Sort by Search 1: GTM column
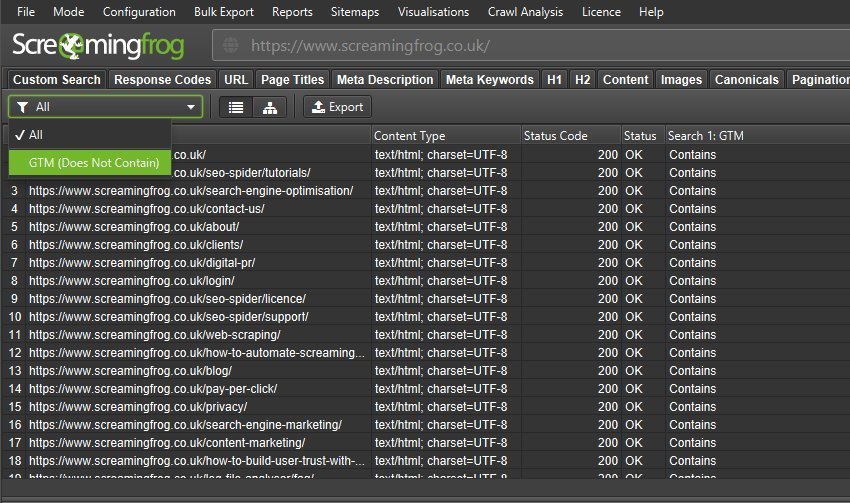 [x=706, y=136]
